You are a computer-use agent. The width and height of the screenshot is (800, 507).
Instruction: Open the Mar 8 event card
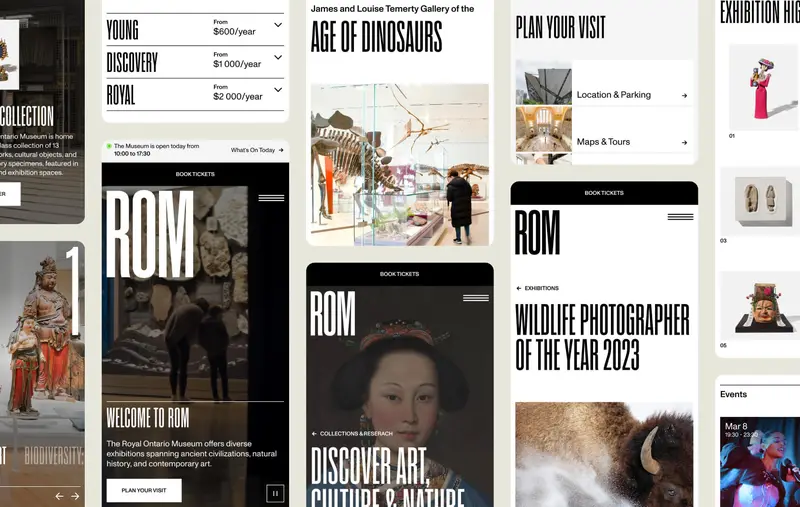tap(760, 462)
